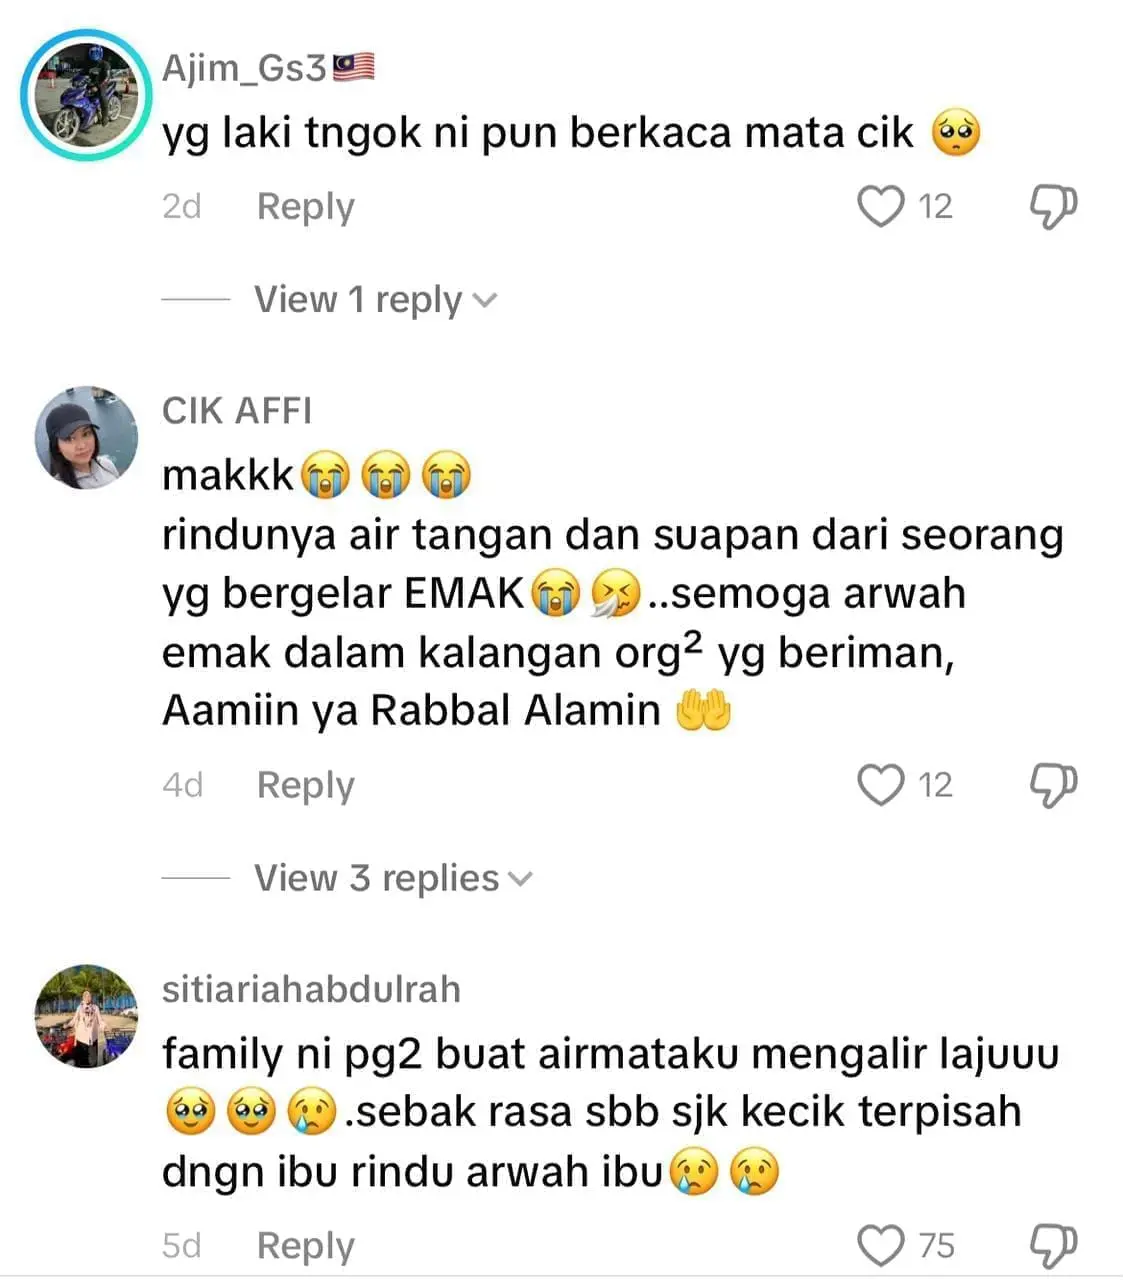
Task: Expand View 1 reply under Ajim_Gs3
Action: point(374,299)
